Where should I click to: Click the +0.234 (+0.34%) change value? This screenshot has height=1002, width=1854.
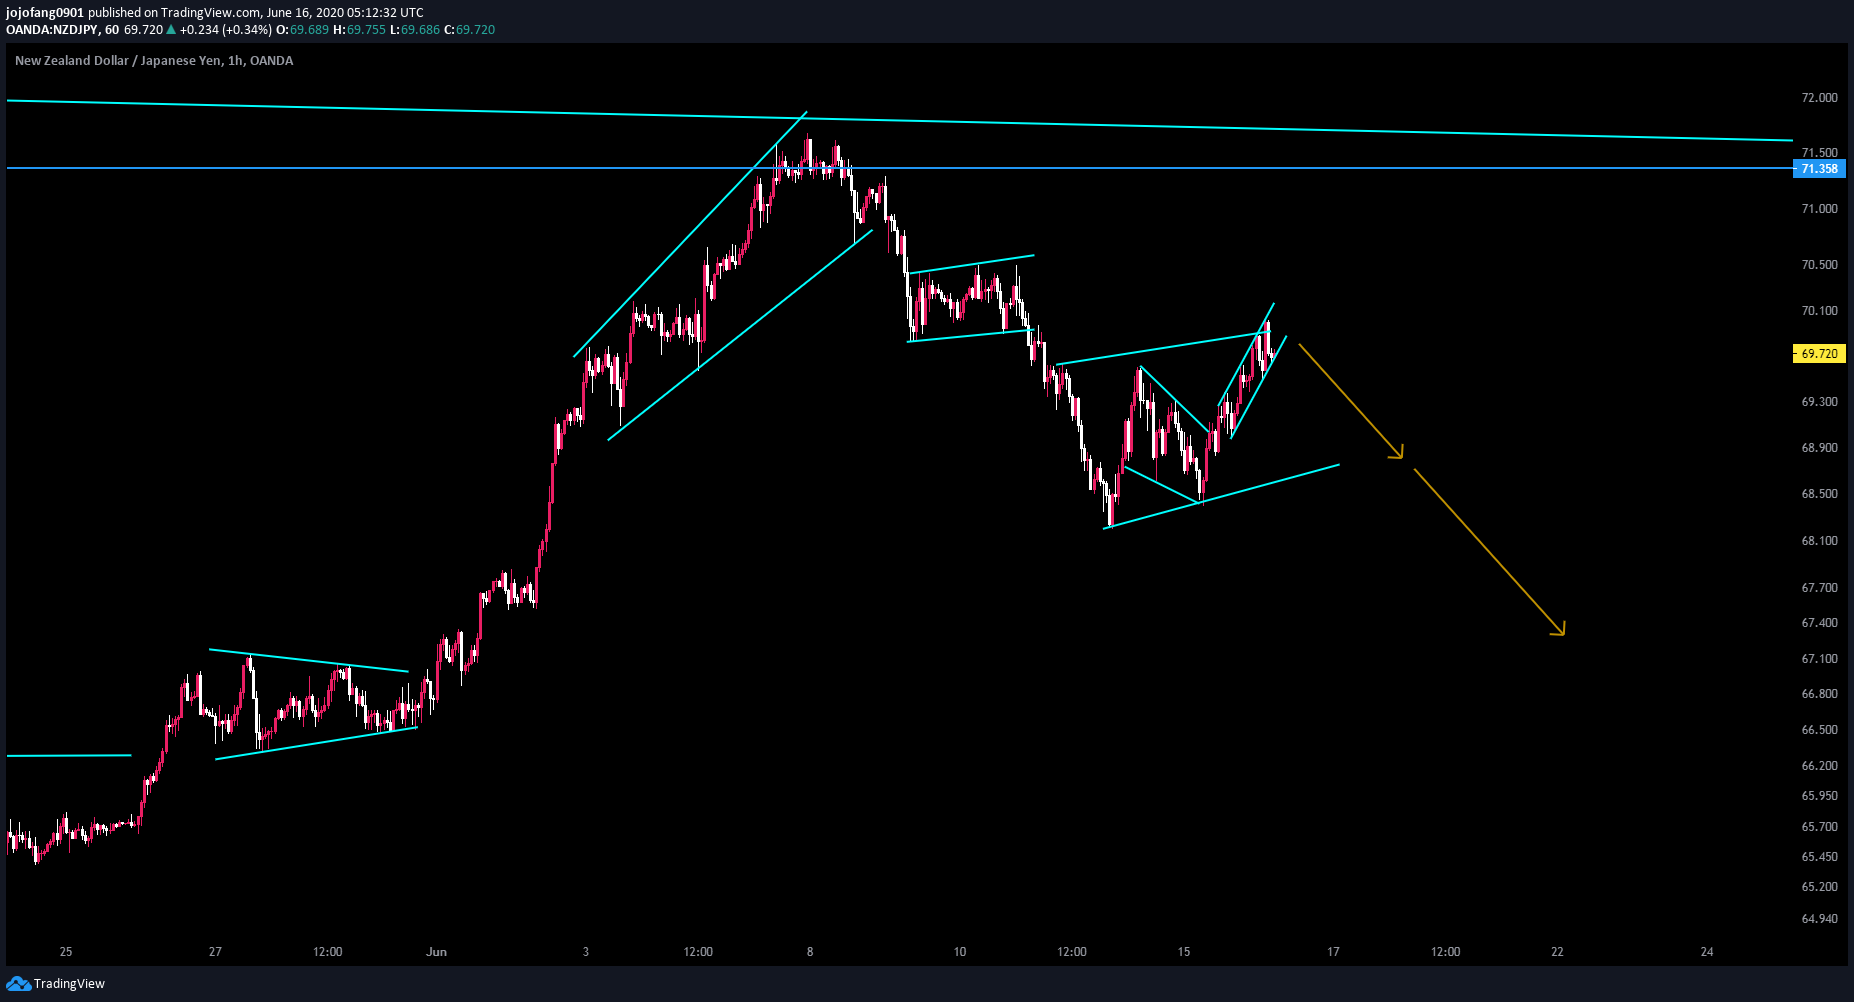(225, 30)
